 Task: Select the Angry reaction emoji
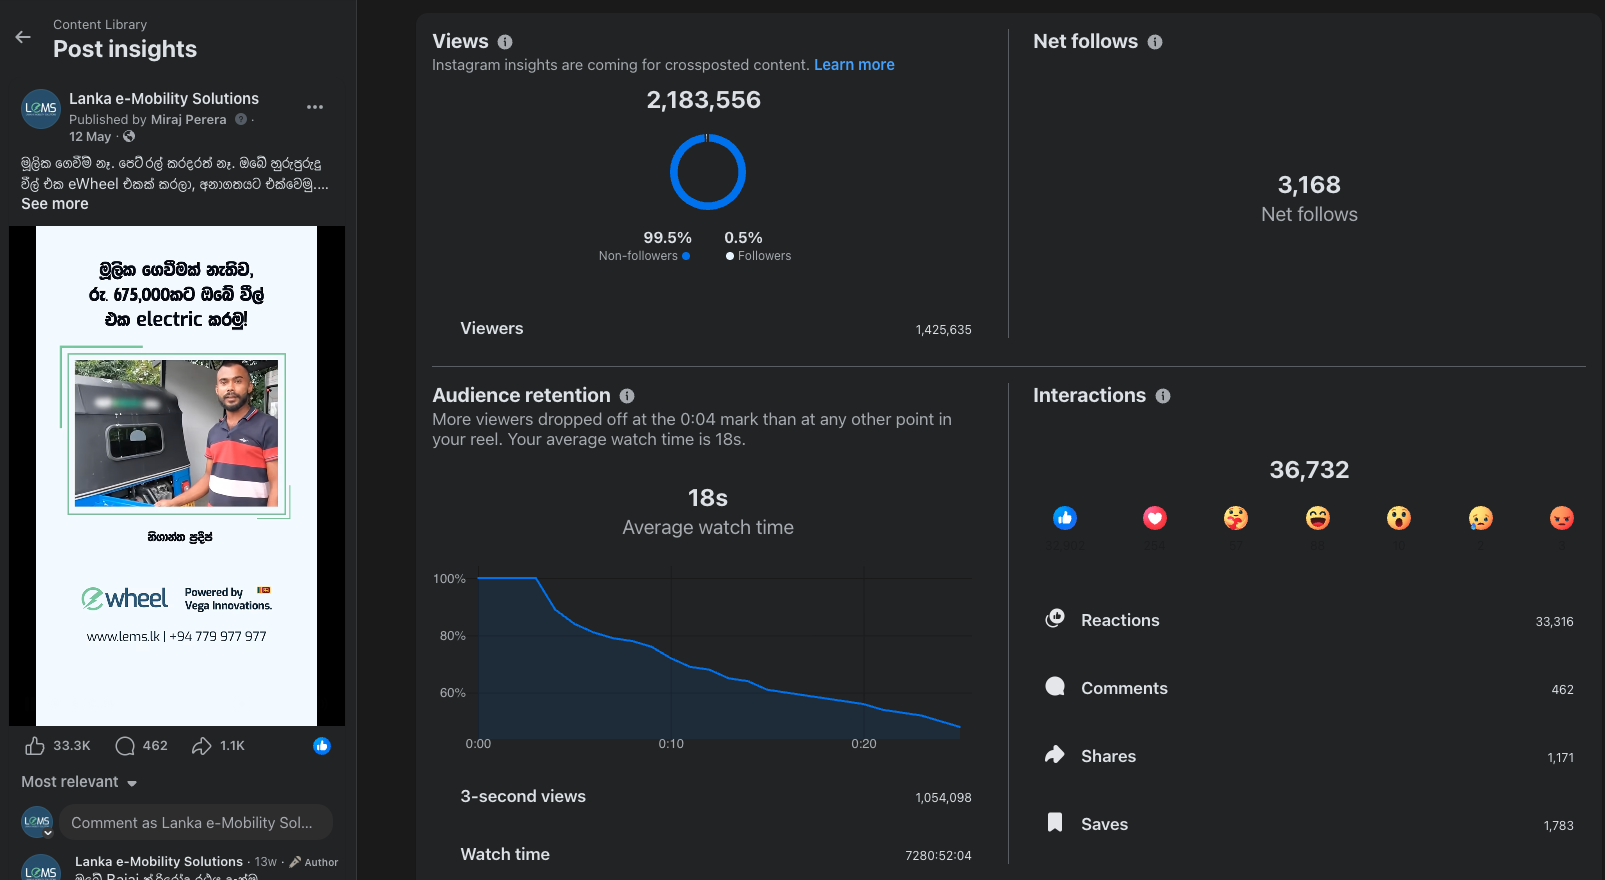click(x=1562, y=518)
